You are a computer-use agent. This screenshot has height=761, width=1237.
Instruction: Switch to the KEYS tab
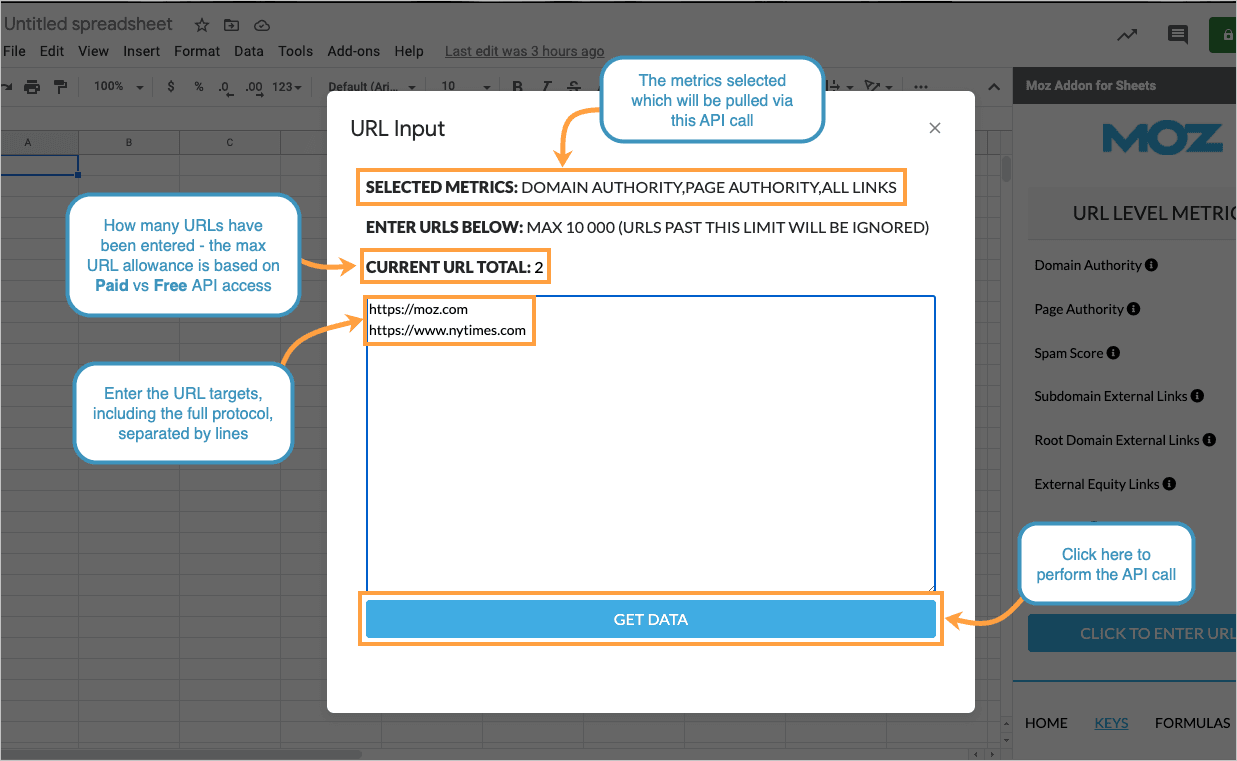[x=1111, y=723]
